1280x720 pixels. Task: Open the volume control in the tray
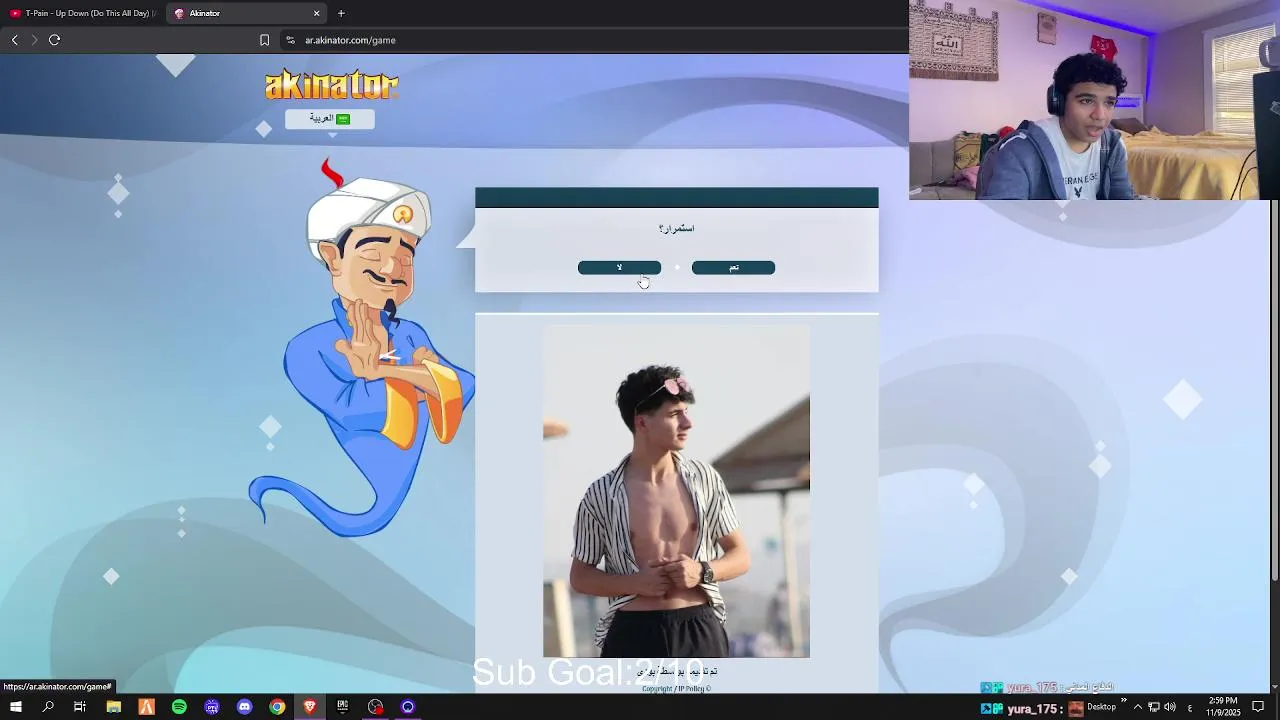coord(1170,707)
